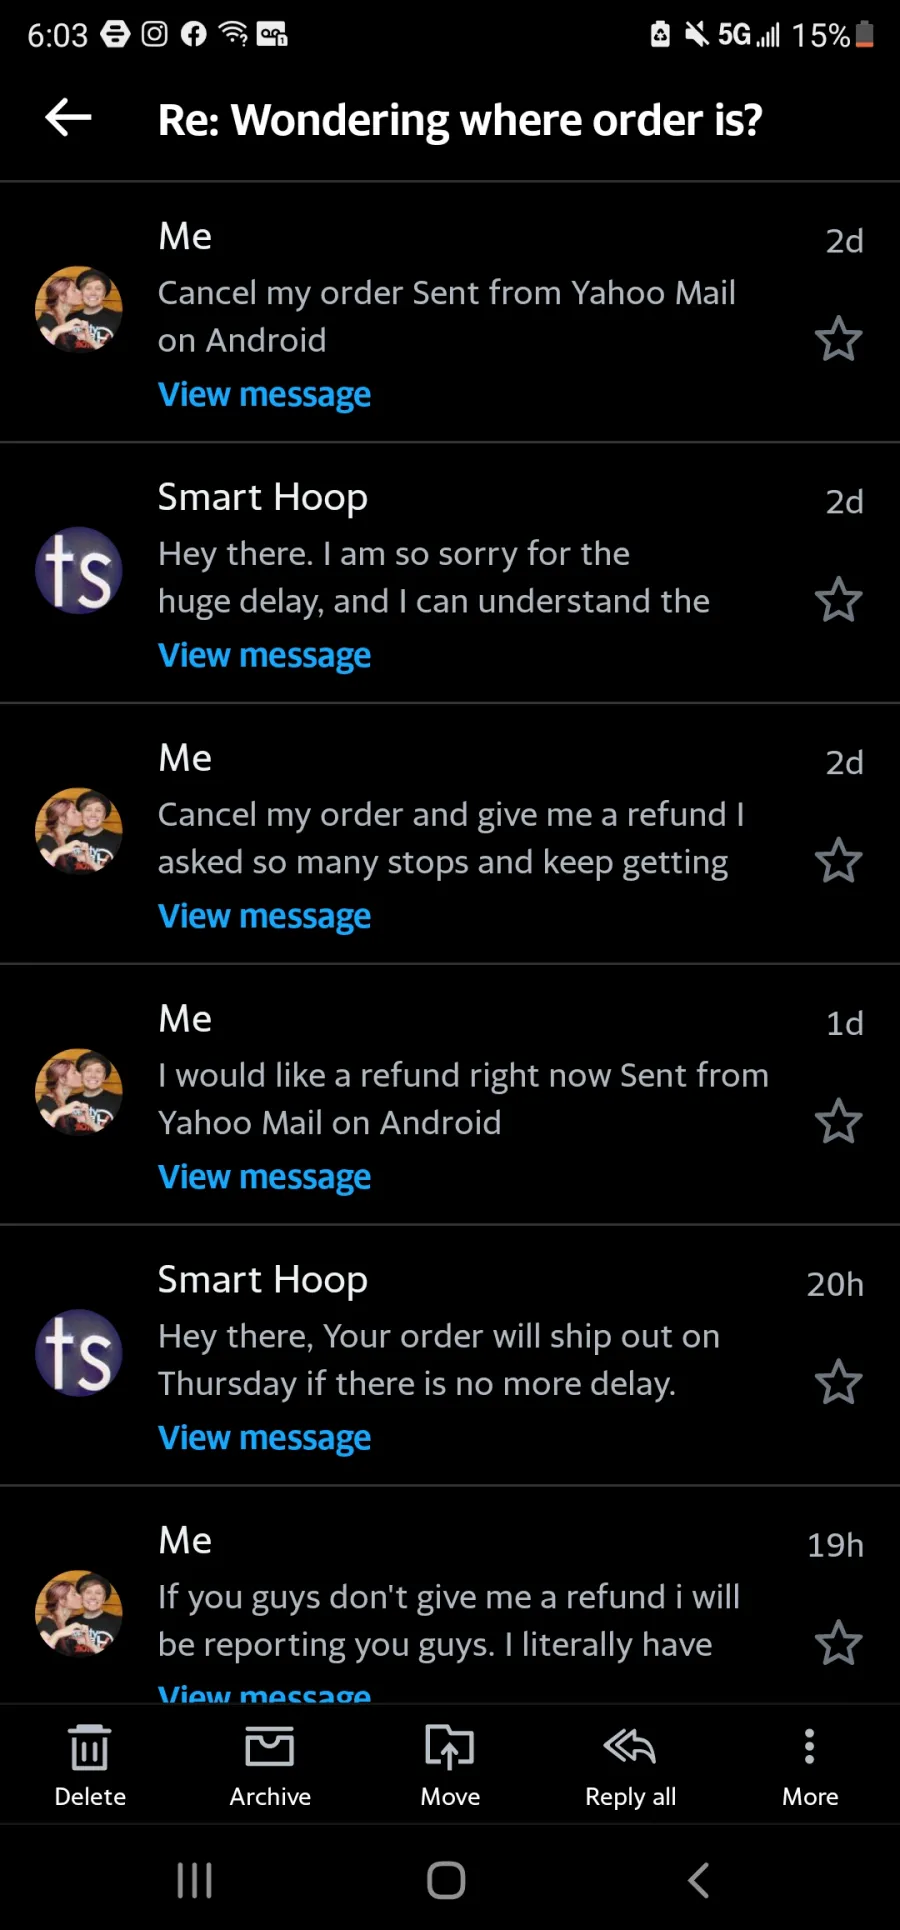Expand the 'asked so many stops' message
Image resolution: width=900 pixels, height=1930 pixels.
pyautogui.click(x=264, y=917)
